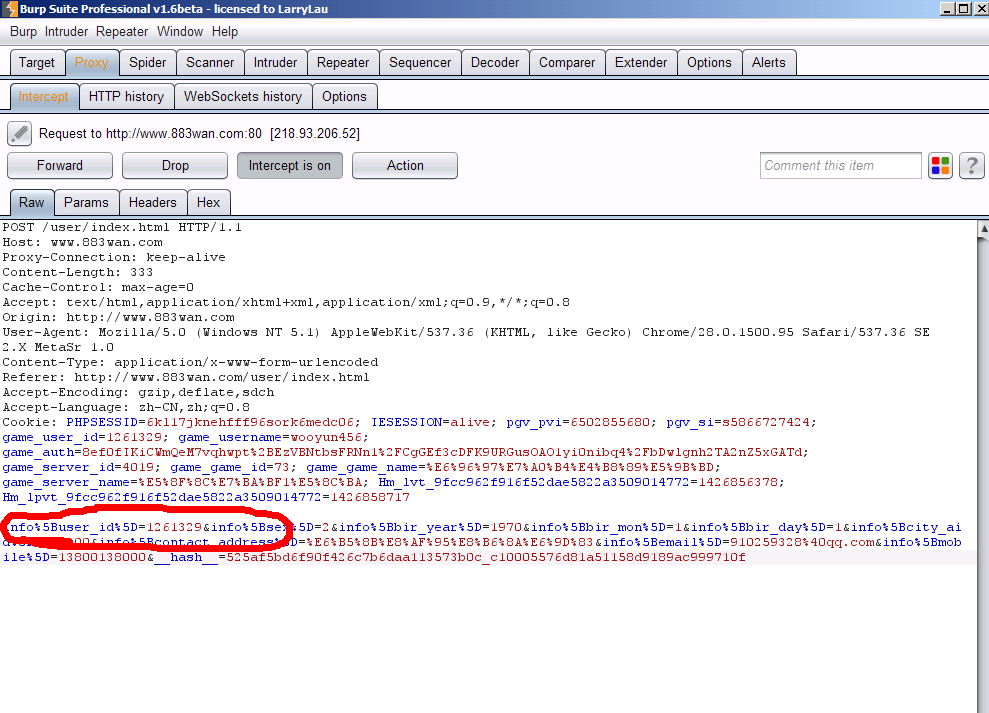The width and height of the screenshot is (989, 713).
Task: Switch to the Decoder tab
Action: 495,62
